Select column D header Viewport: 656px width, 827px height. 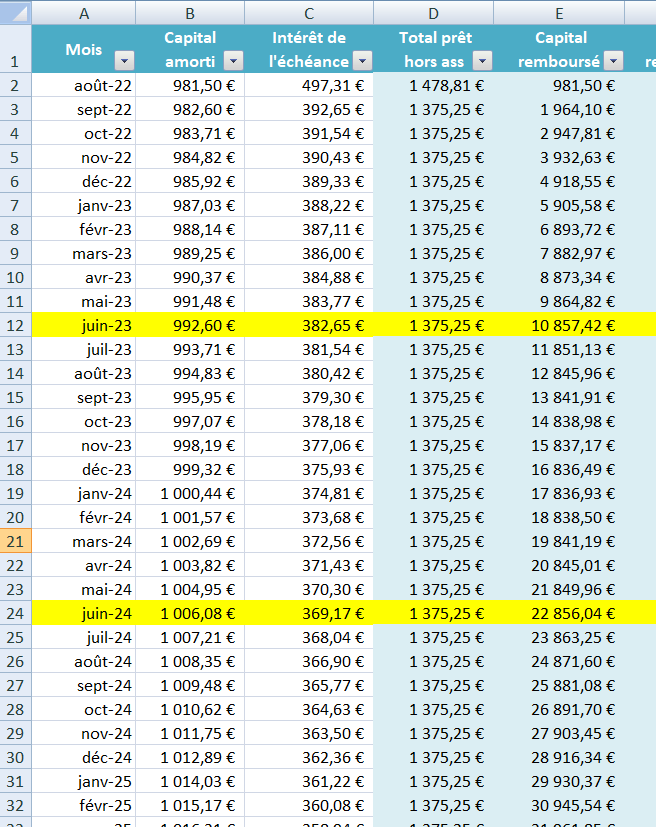click(x=433, y=13)
